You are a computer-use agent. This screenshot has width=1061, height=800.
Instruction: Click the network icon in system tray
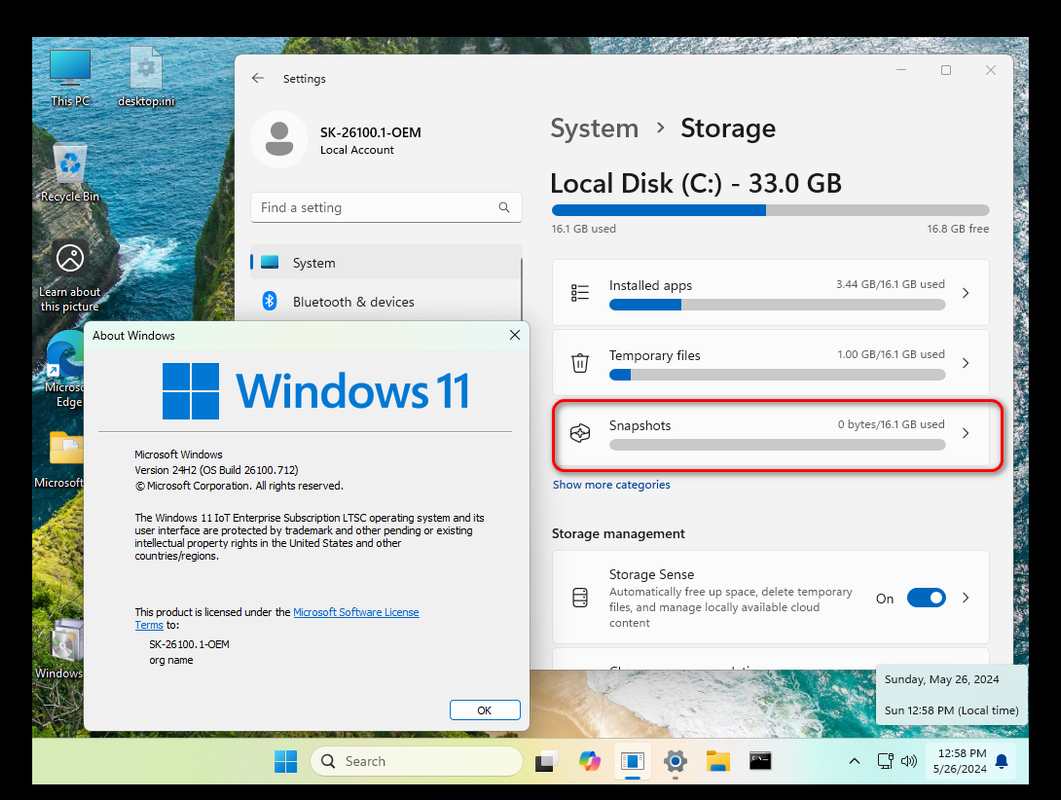tap(885, 761)
